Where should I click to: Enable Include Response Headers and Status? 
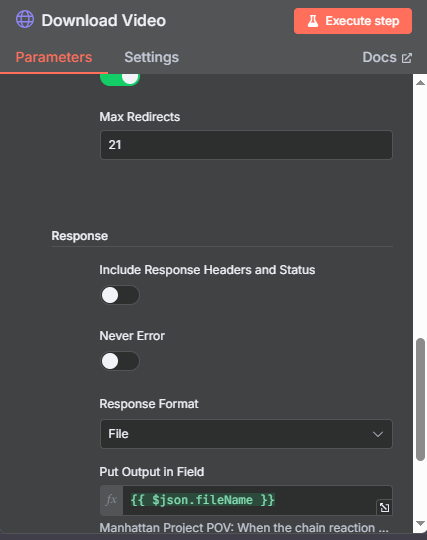[120, 295]
